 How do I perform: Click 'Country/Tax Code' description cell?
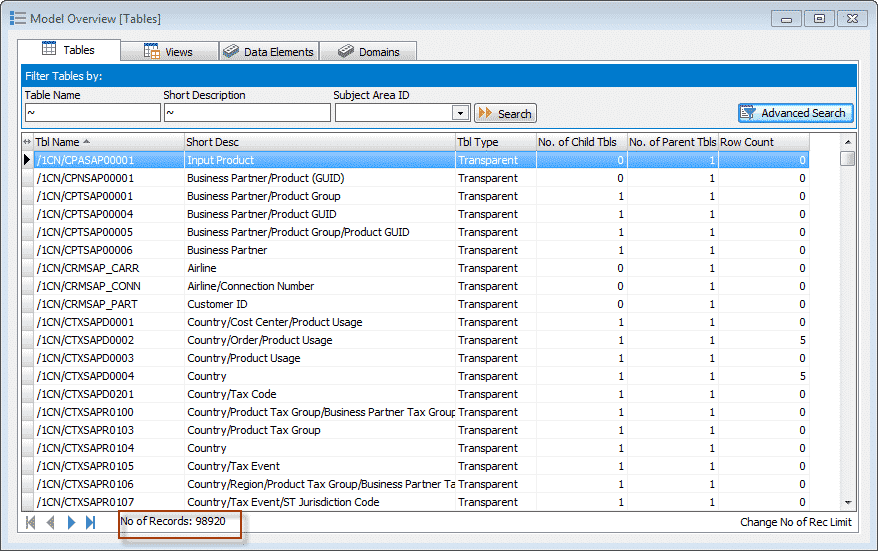point(320,394)
